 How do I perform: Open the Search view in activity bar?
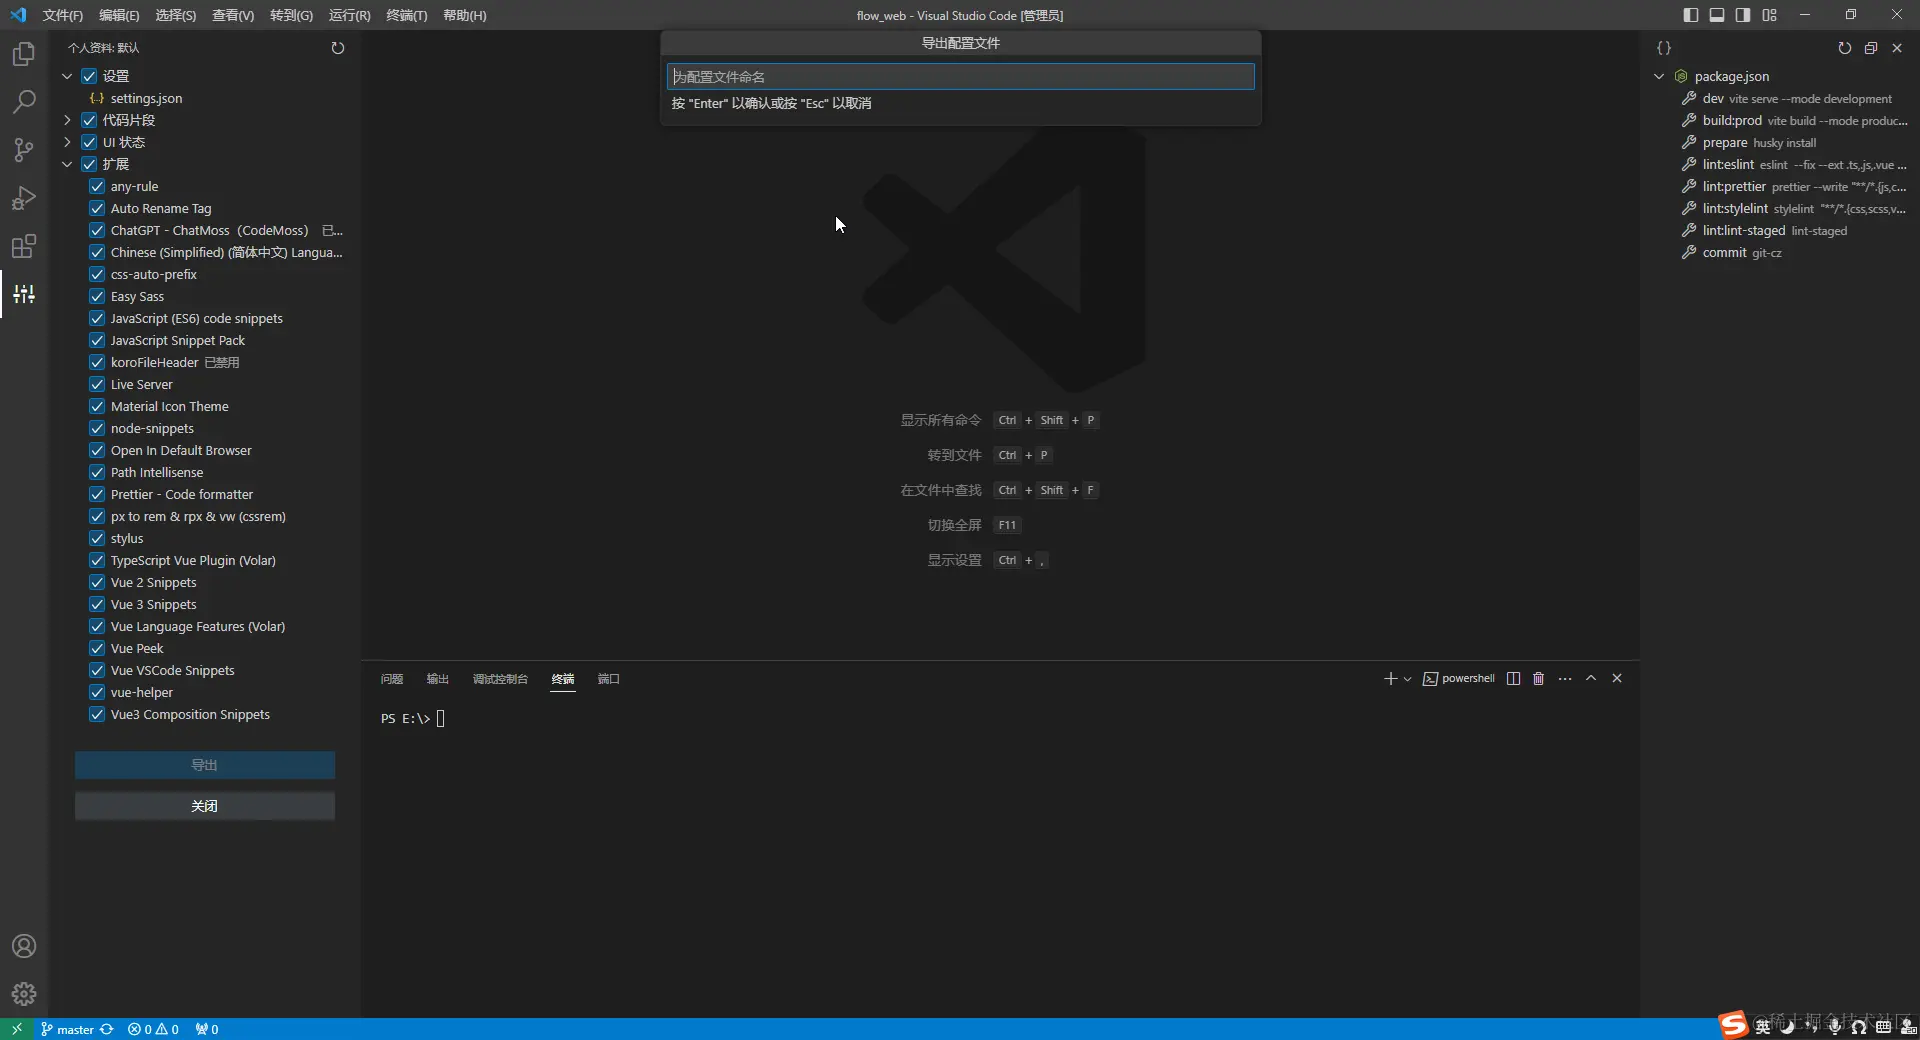[x=24, y=102]
